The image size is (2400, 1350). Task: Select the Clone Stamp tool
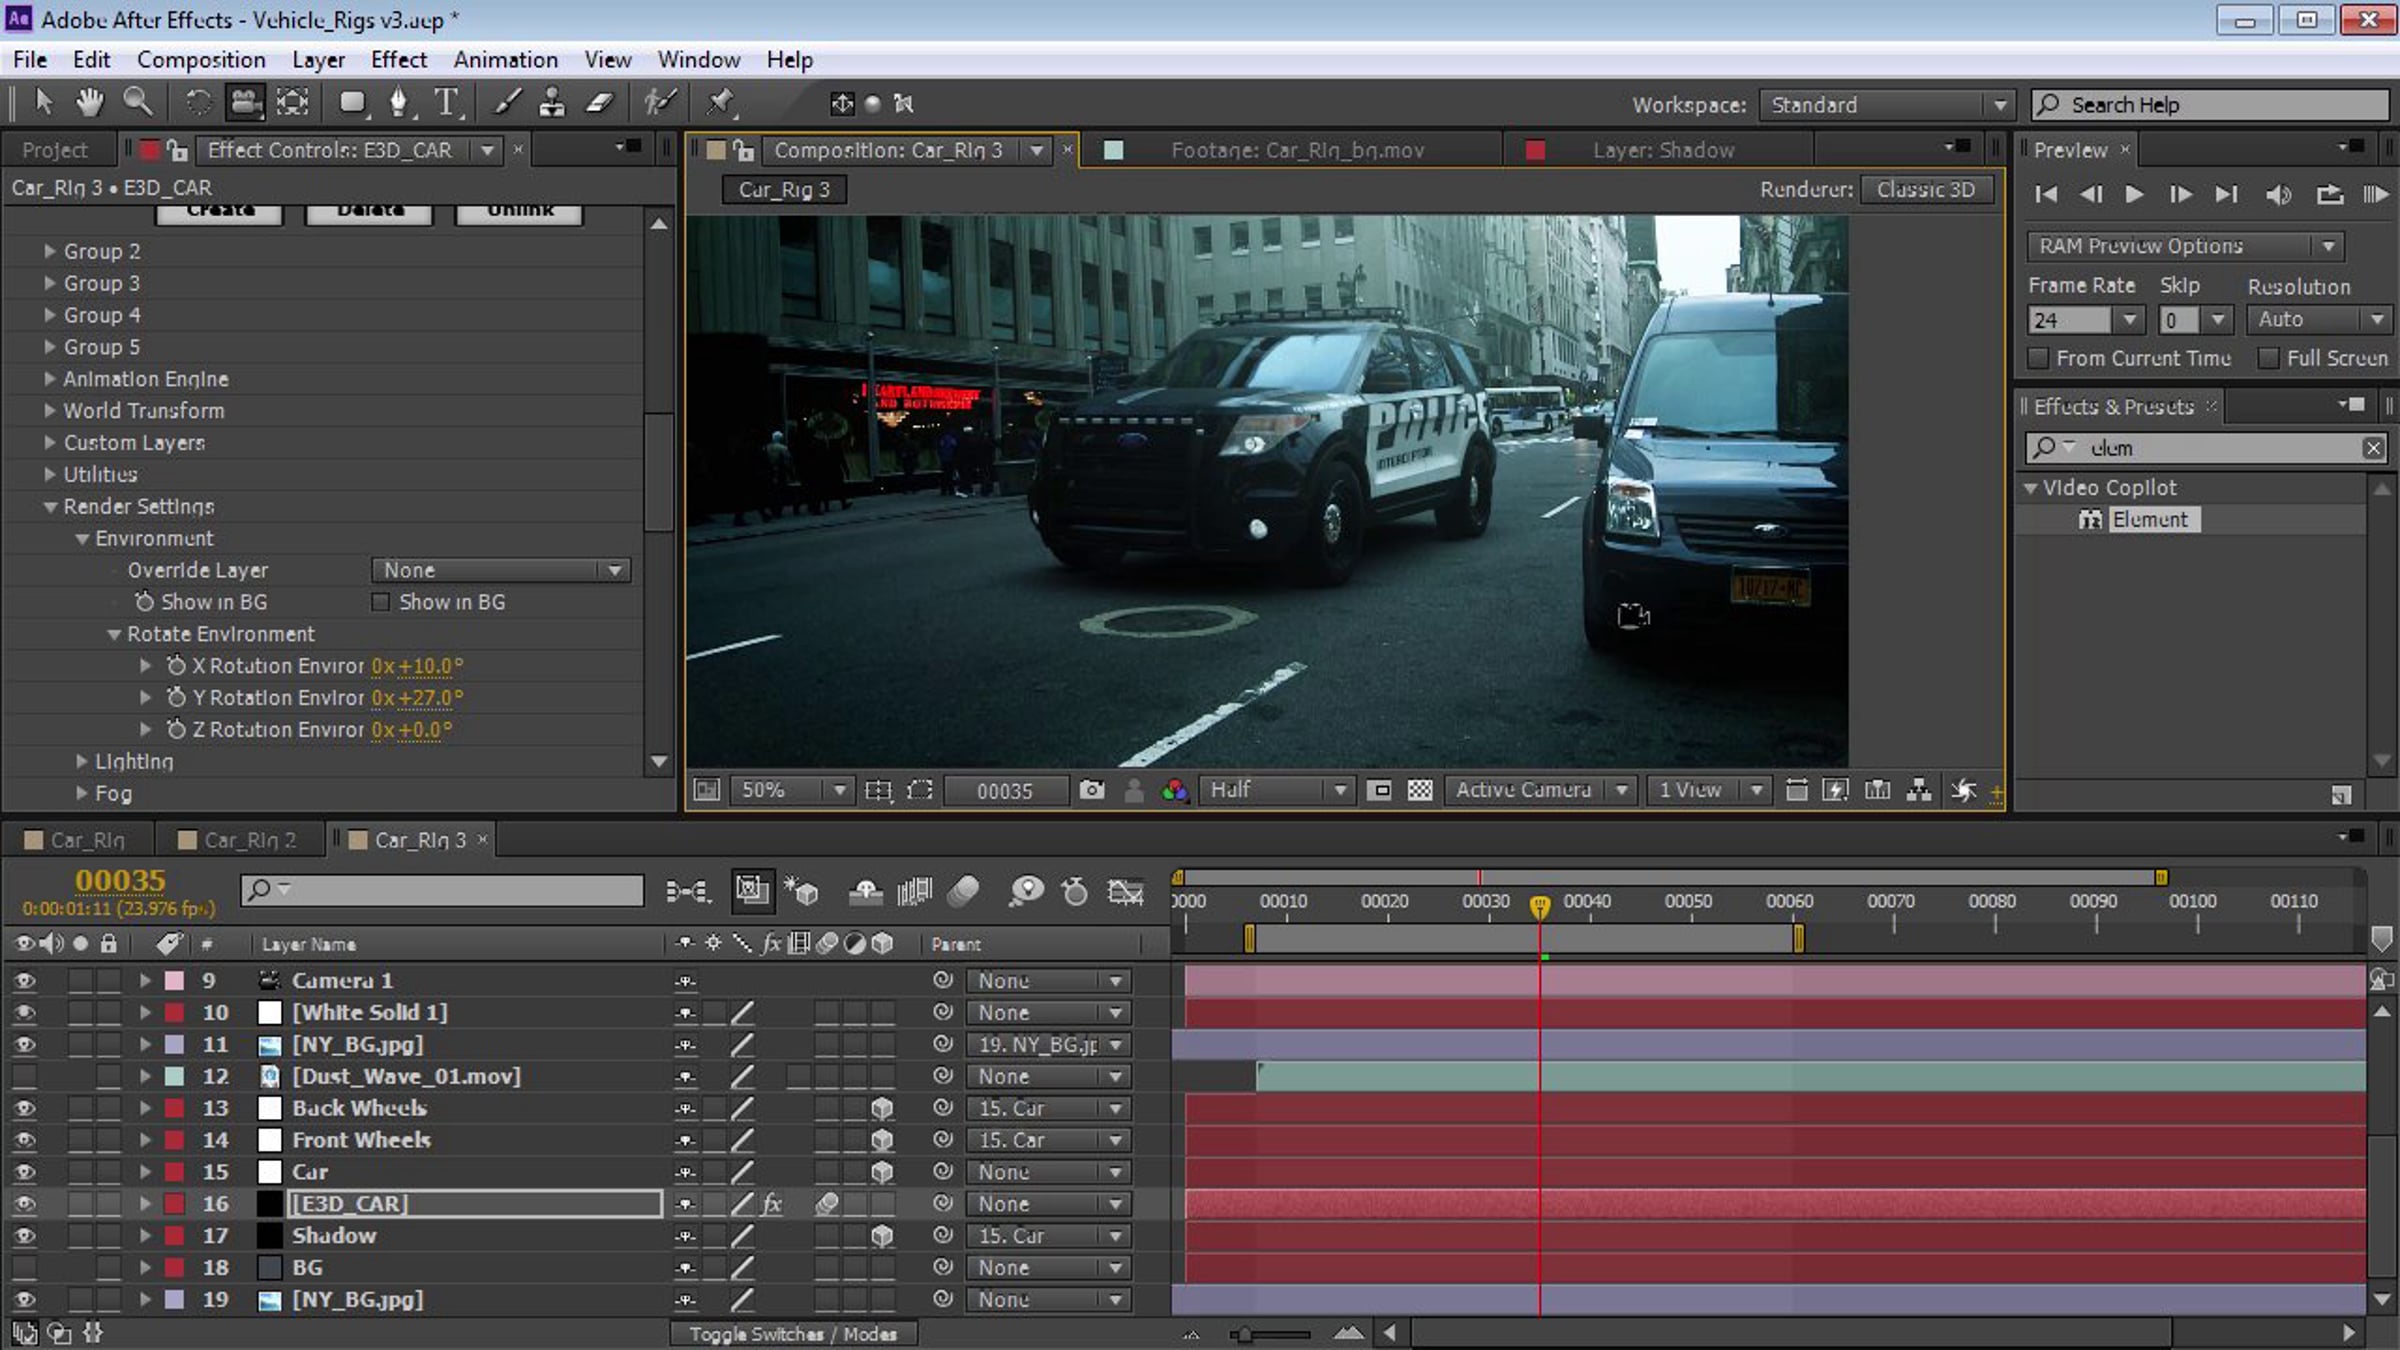coord(552,102)
